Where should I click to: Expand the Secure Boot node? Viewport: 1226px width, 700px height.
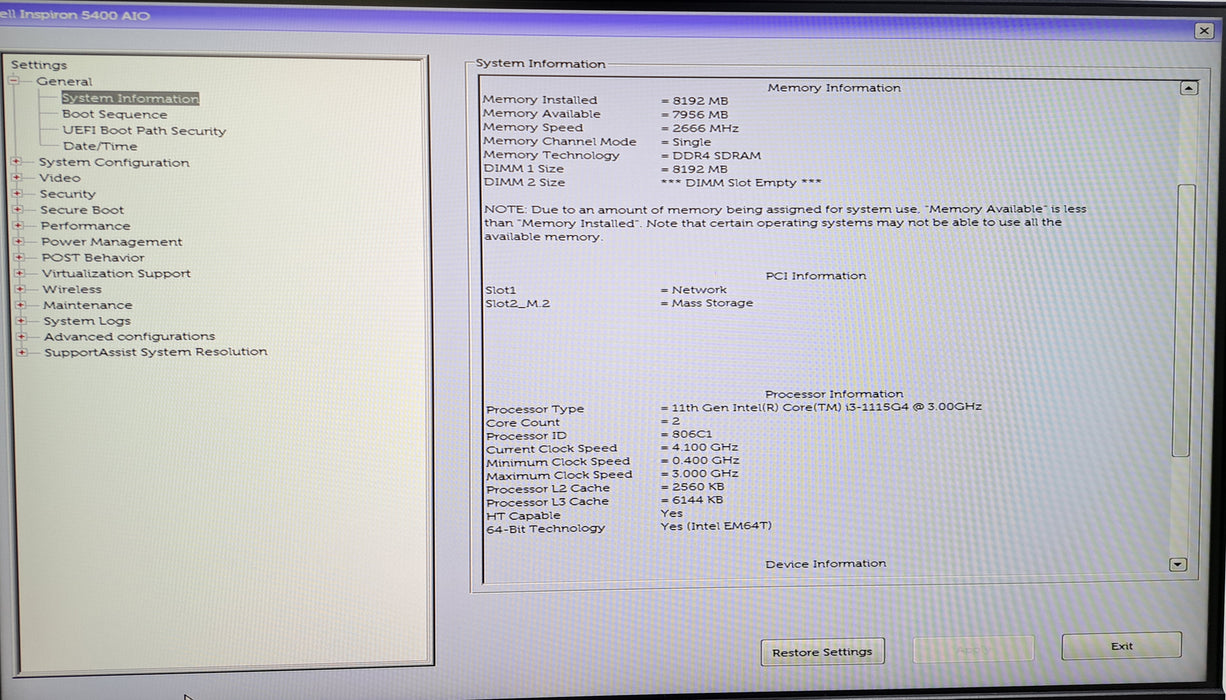pos(18,210)
